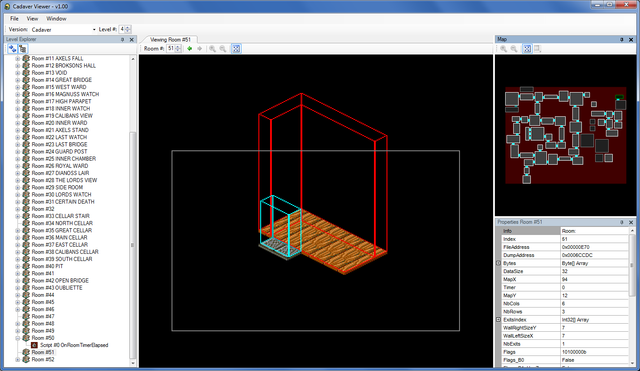Screen dimensions: 640x371
Task: Collapse the Room #50 node
Action: point(18,338)
